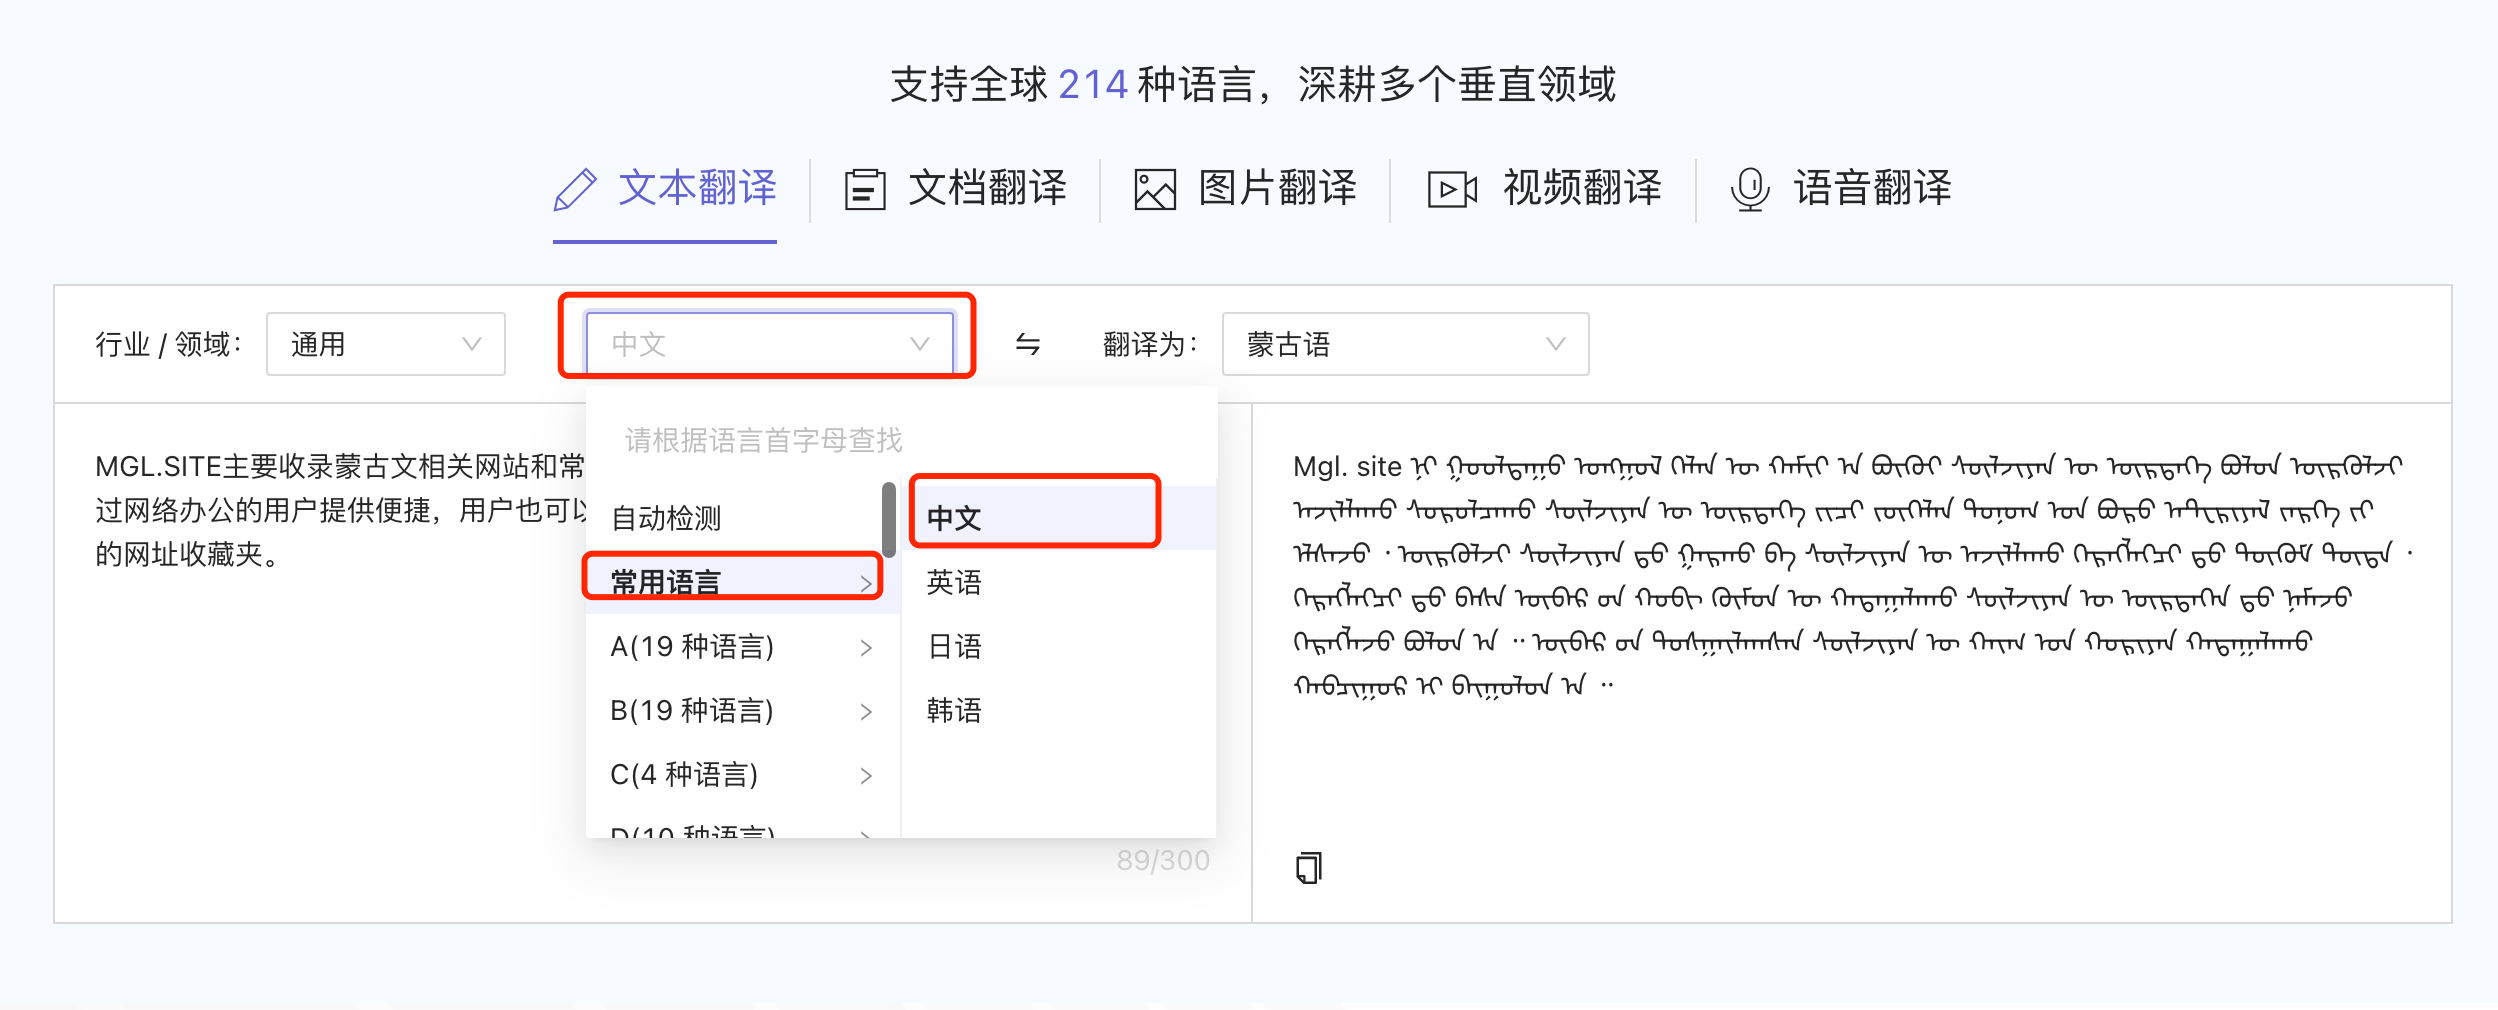Open the 蒙古语 target language dropdown
This screenshot has height=1010, width=2498.
click(1404, 344)
